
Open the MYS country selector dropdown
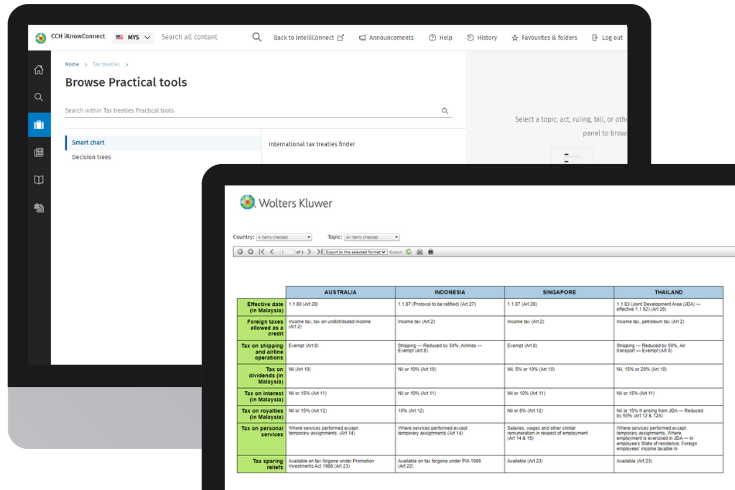(x=134, y=37)
